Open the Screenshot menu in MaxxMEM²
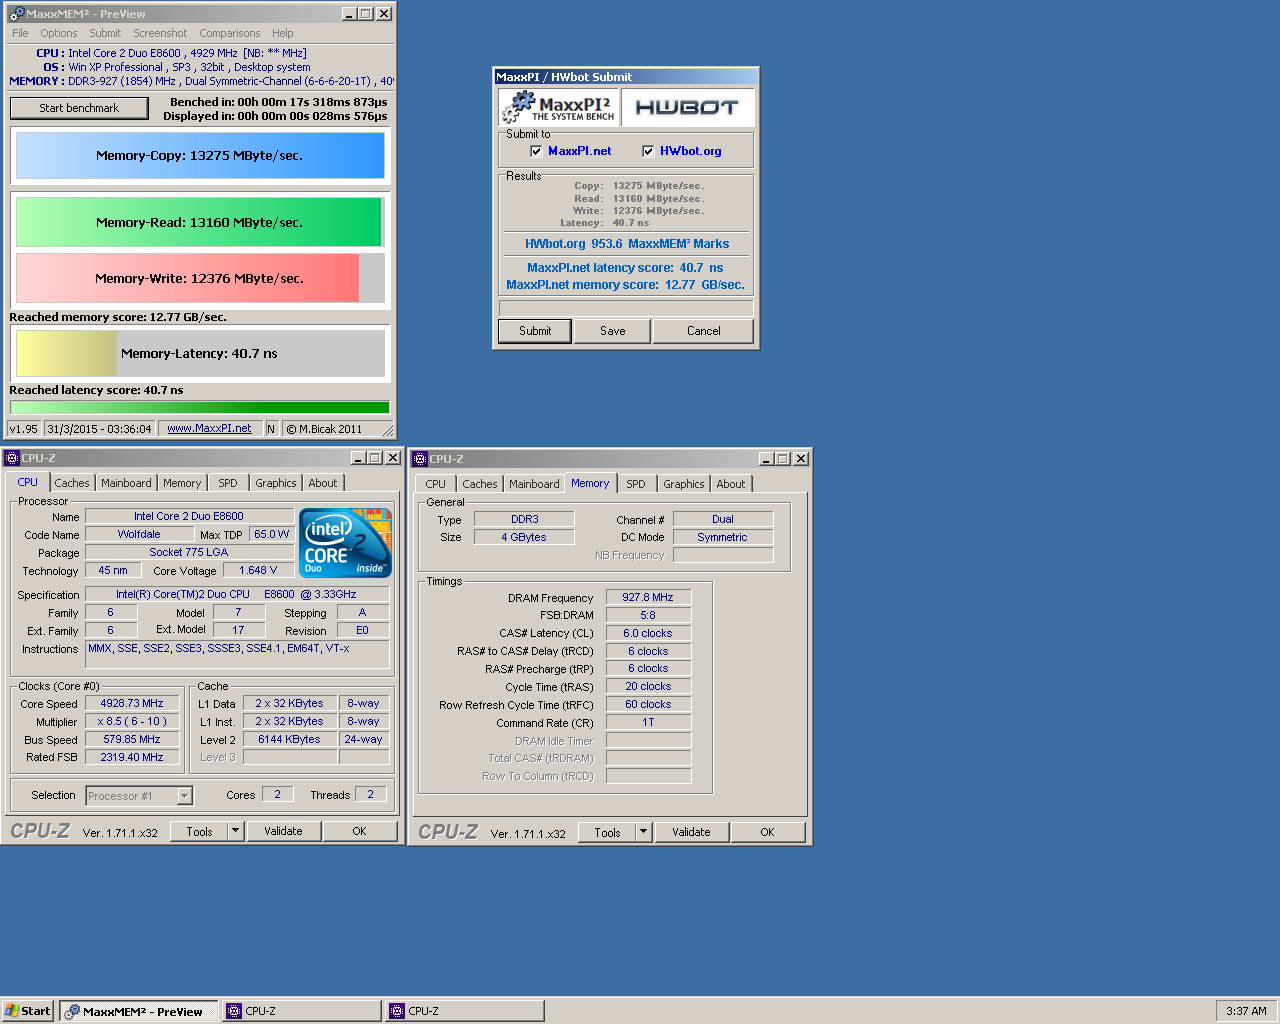The height and width of the screenshot is (1024, 1280). point(160,33)
